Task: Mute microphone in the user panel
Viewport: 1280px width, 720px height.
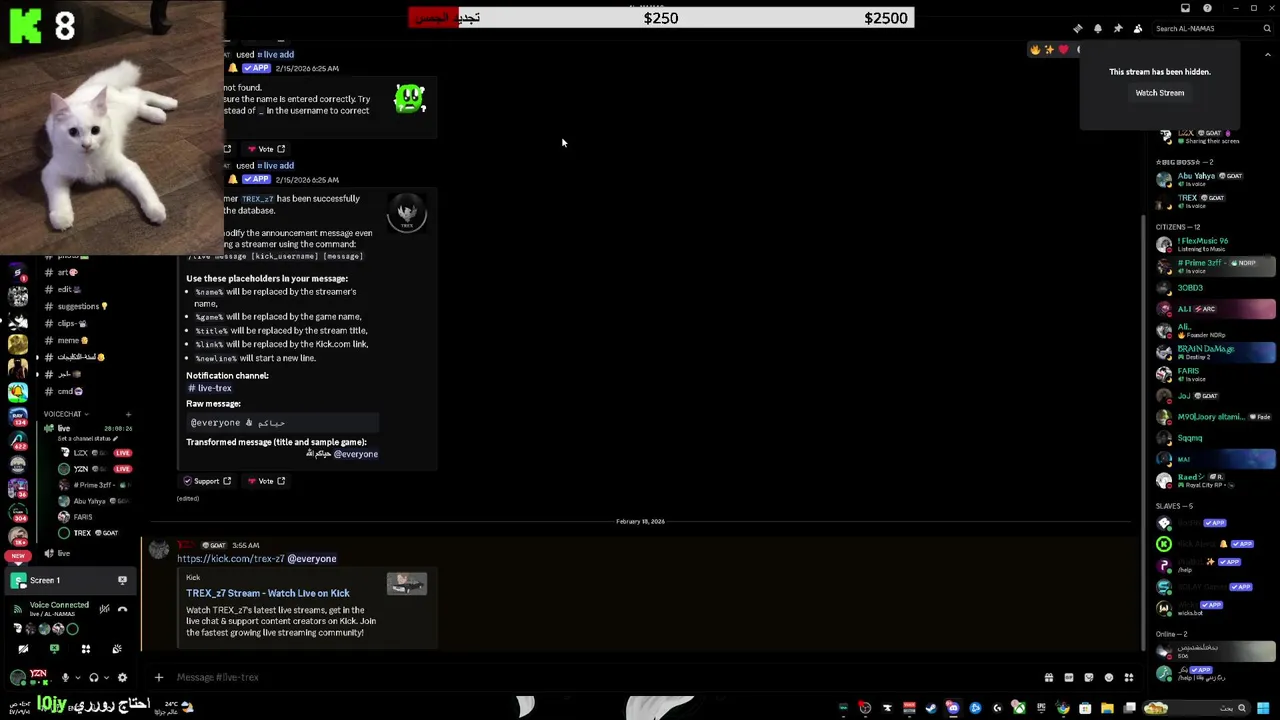Action: click(x=65, y=677)
